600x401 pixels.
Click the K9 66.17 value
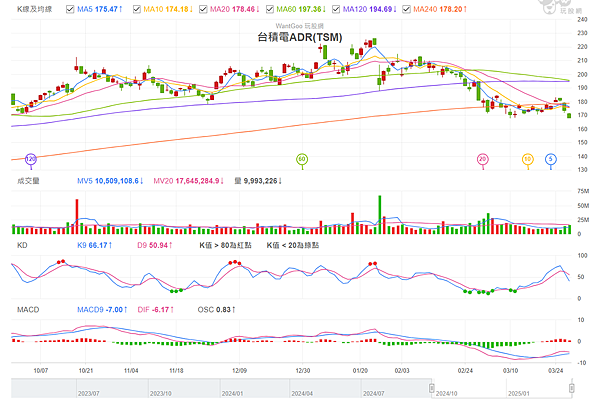[95, 245]
